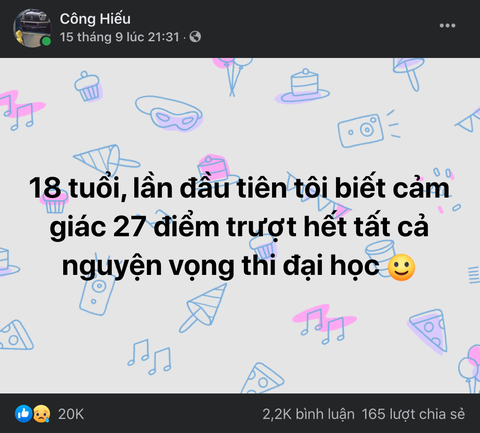
Task: Click the smiley emoji in post text
Action: pos(402,267)
